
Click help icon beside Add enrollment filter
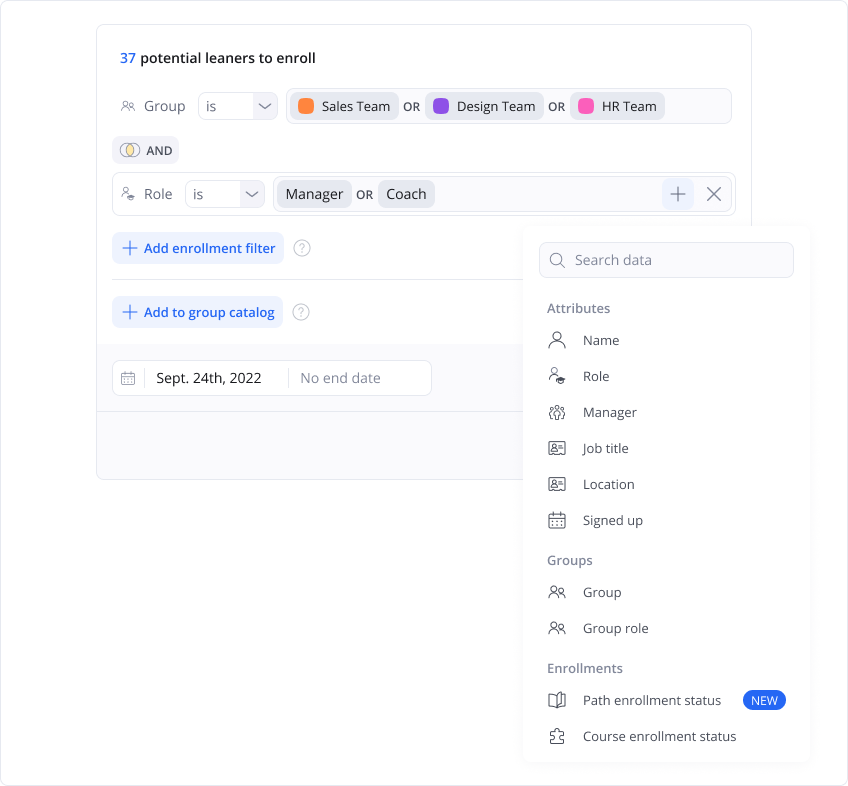[302, 248]
